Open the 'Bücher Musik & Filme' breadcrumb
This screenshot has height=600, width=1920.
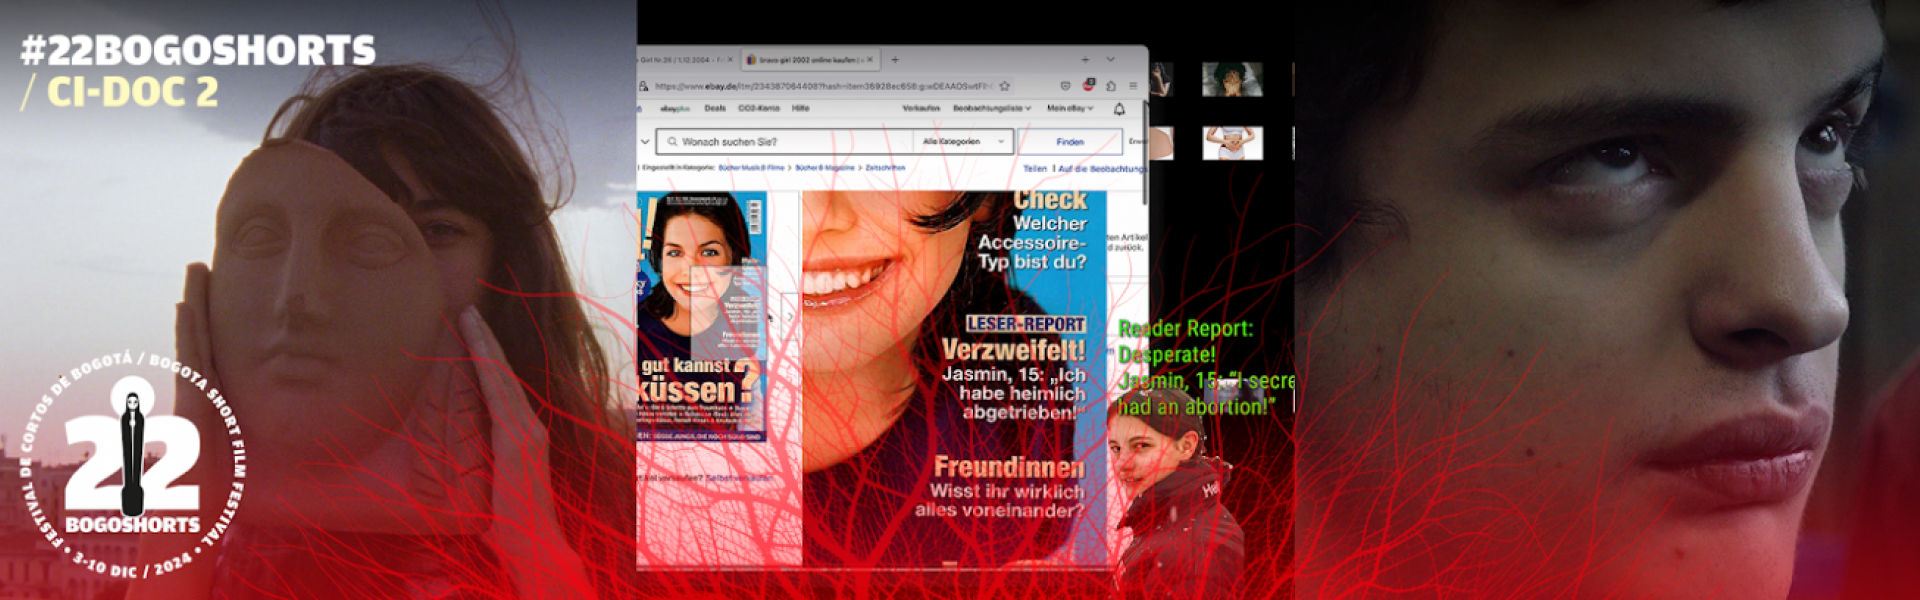click(751, 168)
